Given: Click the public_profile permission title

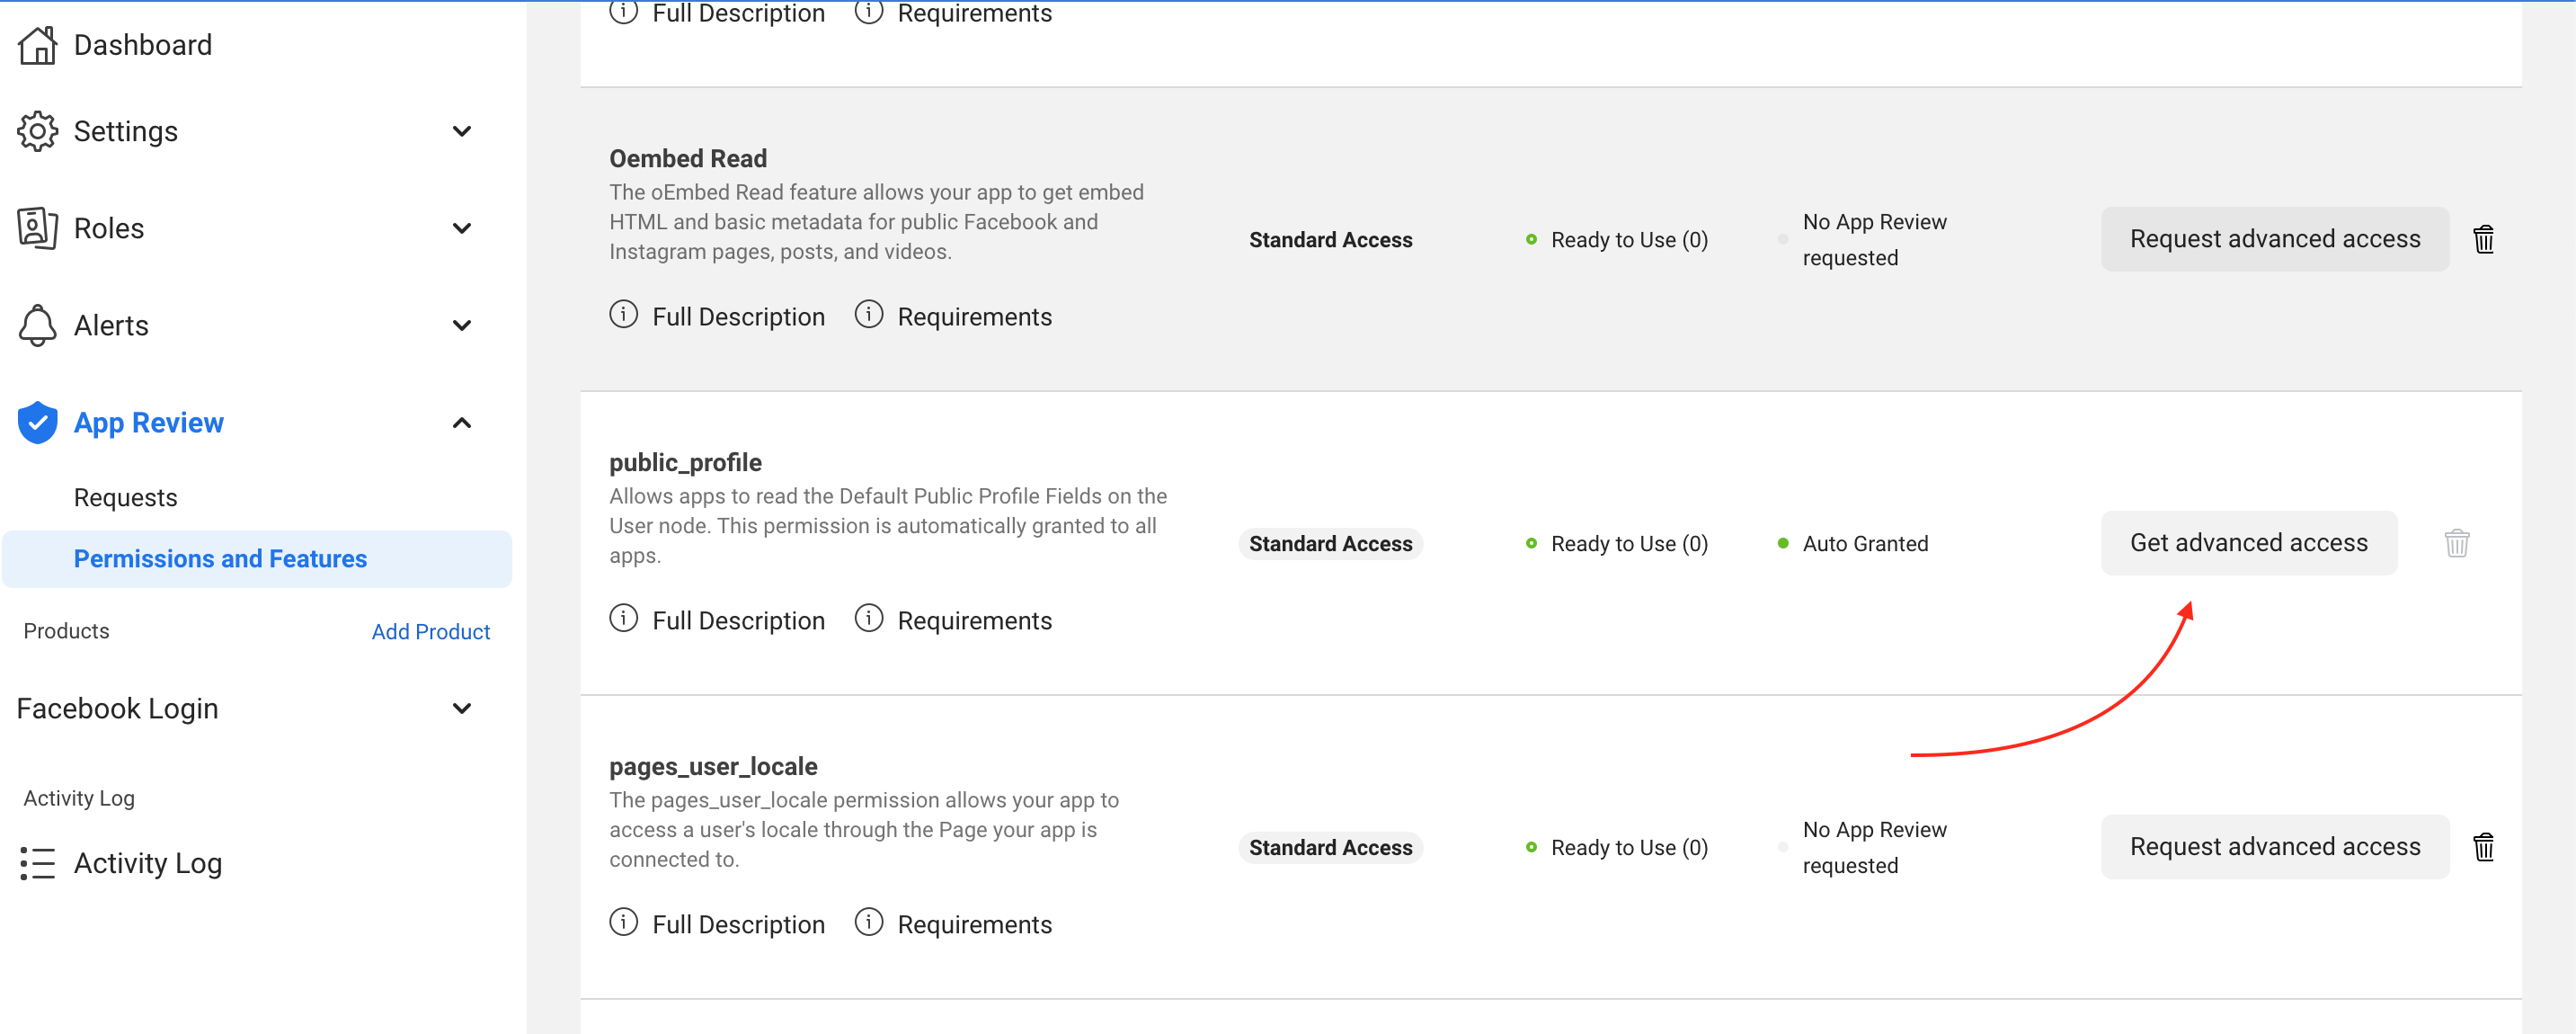Looking at the screenshot, I should (x=685, y=462).
